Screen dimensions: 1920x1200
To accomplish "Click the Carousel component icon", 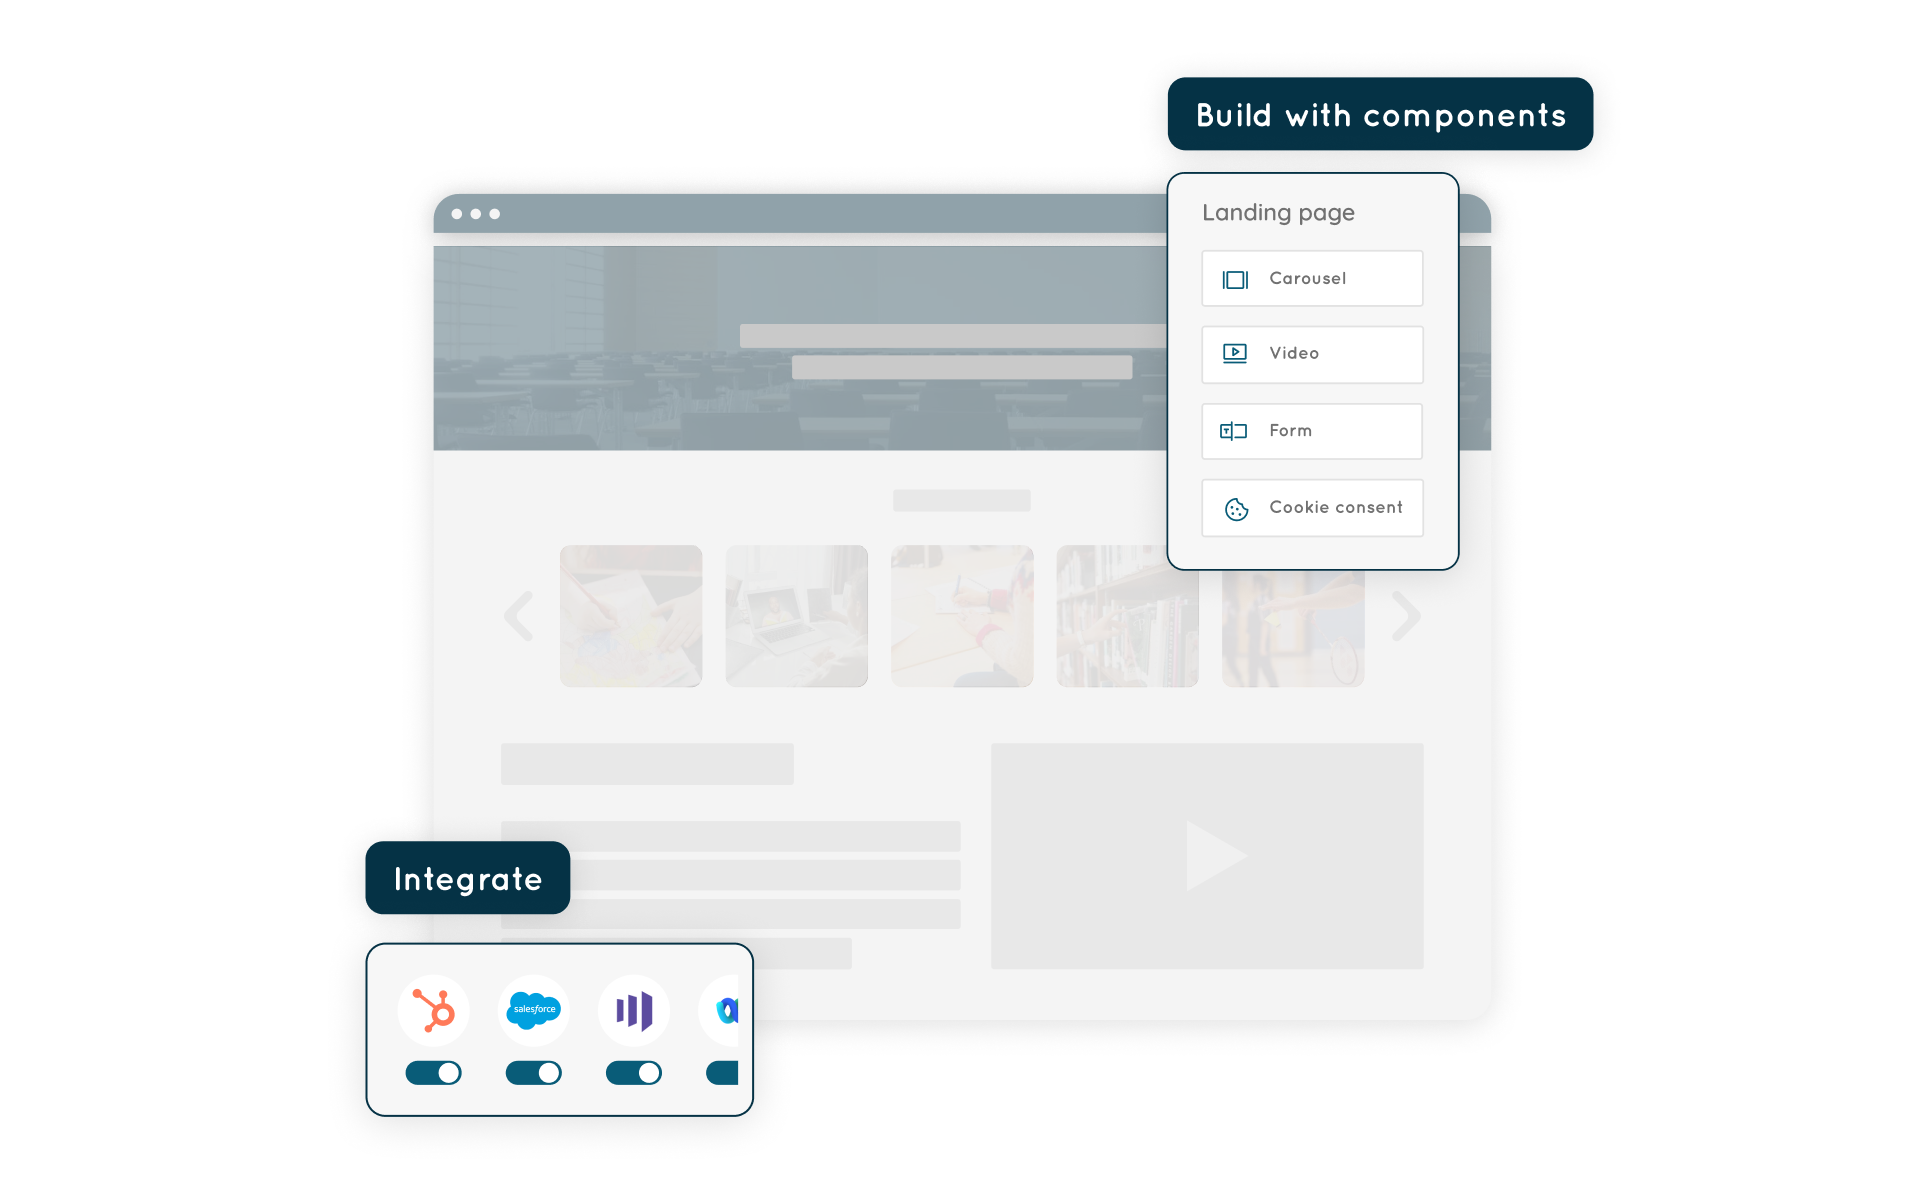I will [x=1234, y=276].
